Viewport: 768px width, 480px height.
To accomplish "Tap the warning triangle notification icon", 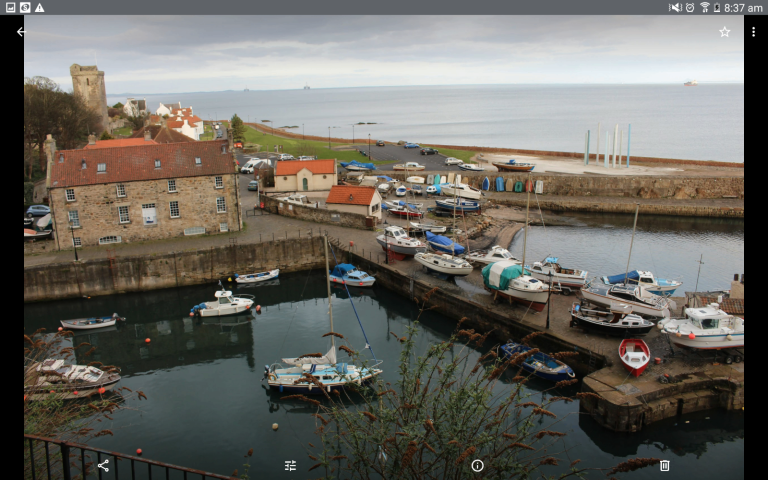I will [40, 7].
